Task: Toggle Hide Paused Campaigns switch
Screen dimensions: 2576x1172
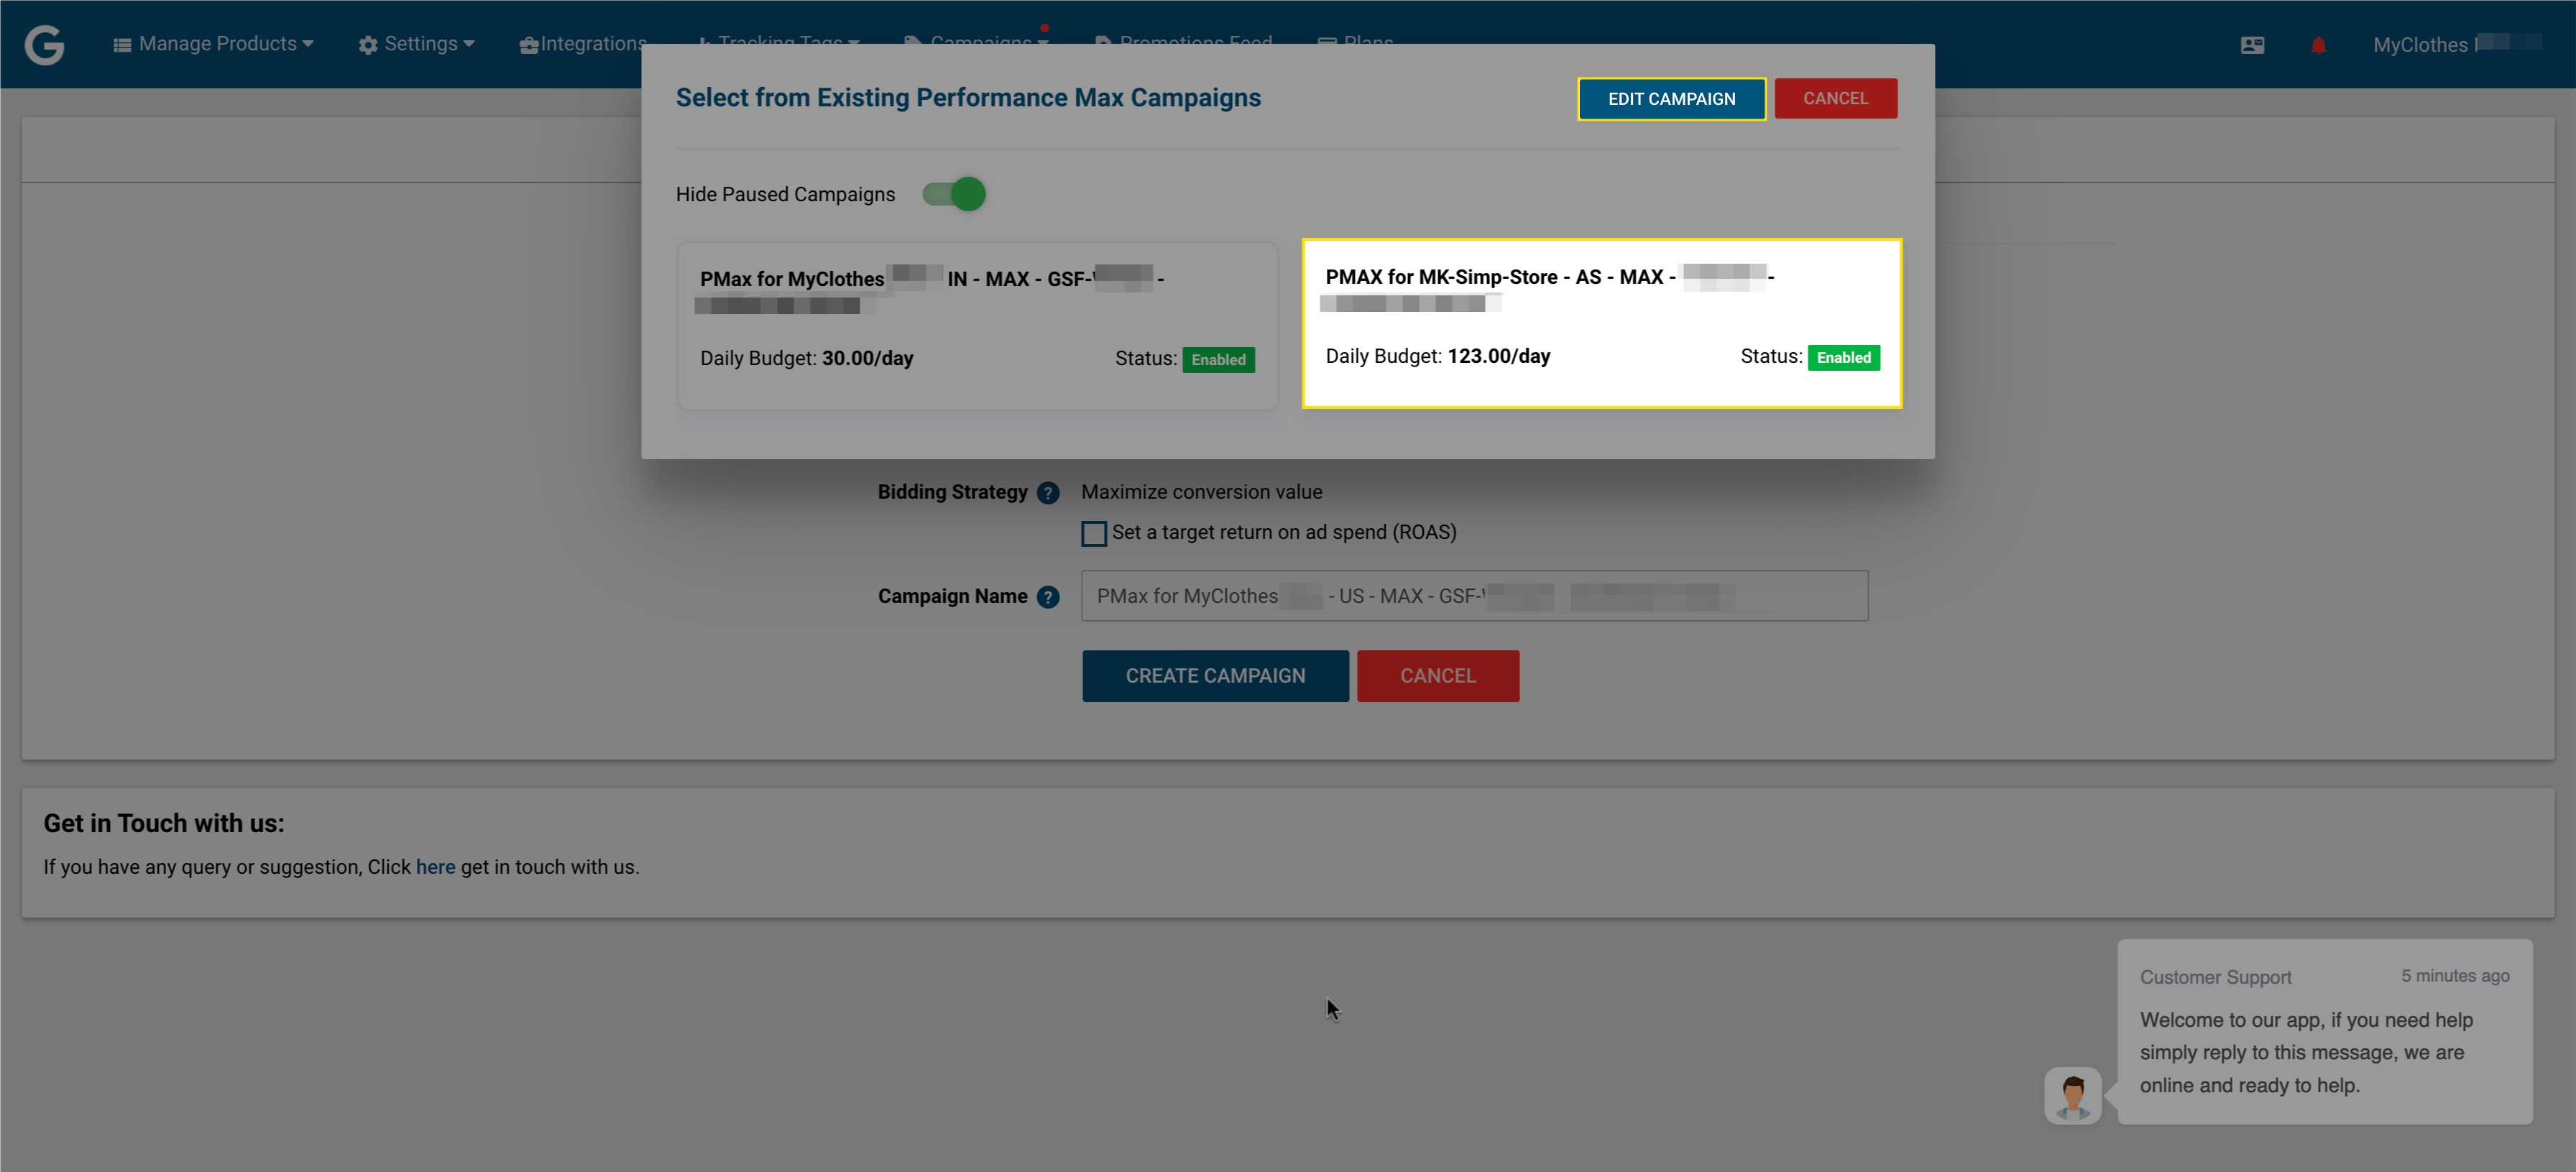Action: point(953,194)
